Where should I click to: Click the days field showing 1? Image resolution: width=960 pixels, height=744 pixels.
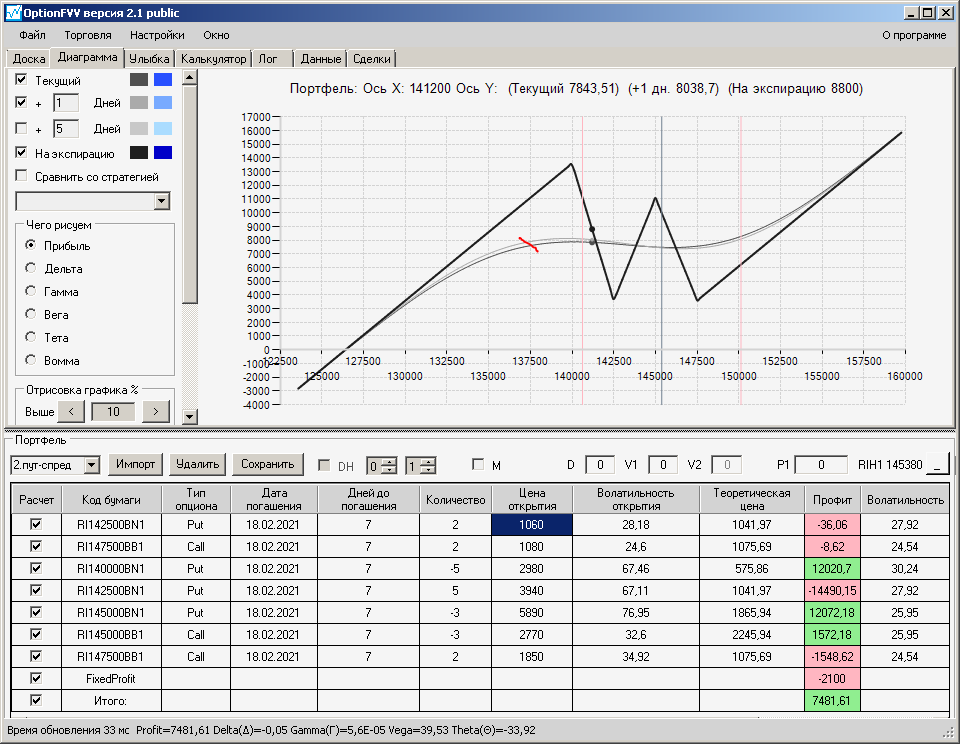pyautogui.click(x=66, y=103)
